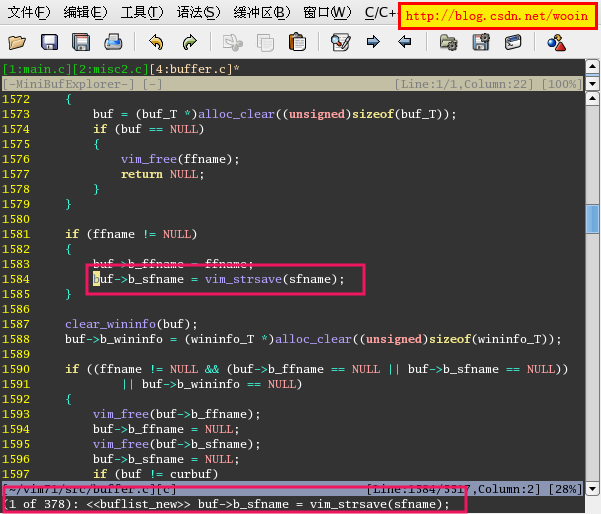Open the 缓冲区(B) menu
Image resolution: width=601 pixels, height=514 pixels.
pos(262,13)
